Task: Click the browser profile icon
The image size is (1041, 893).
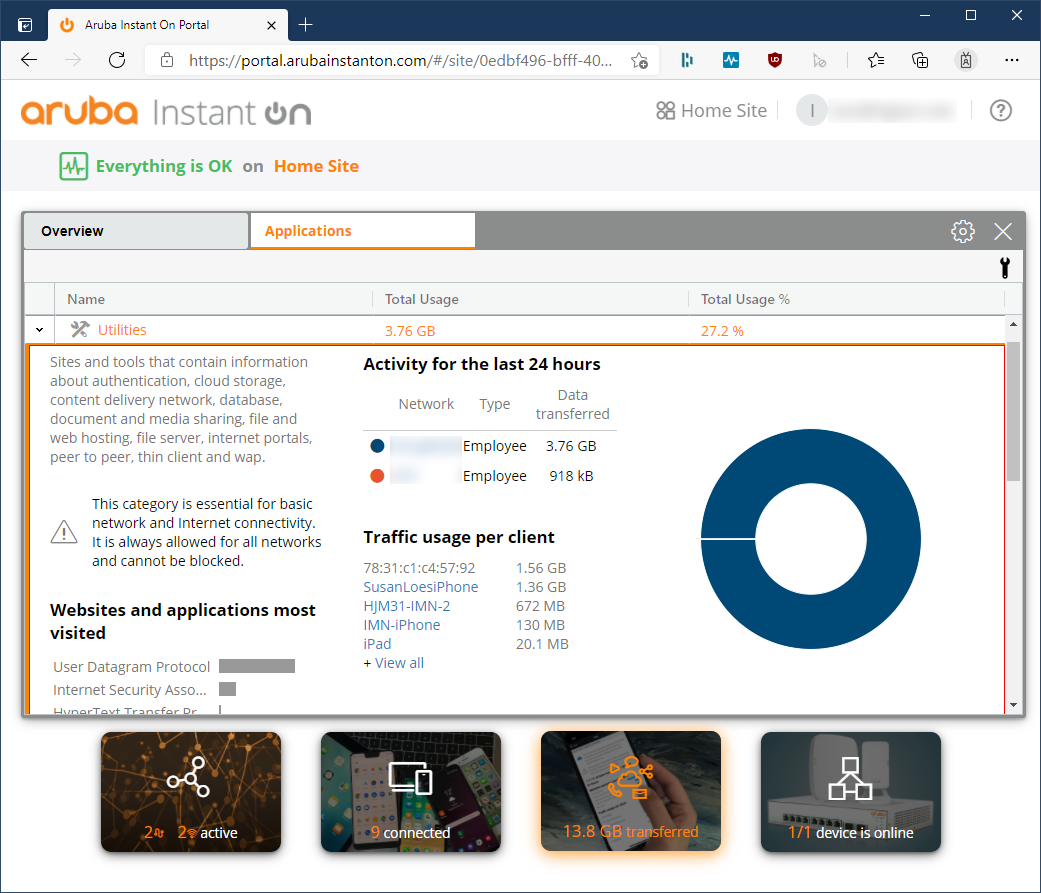Action: pyautogui.click(x=966, y=60)
